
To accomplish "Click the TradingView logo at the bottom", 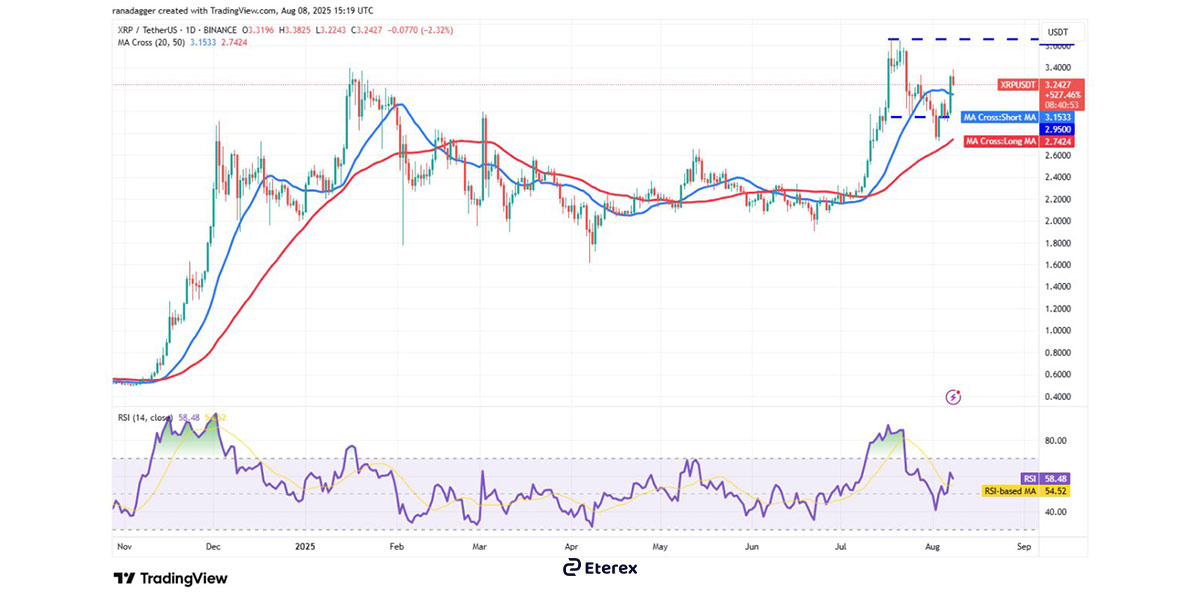I will pos(170,578).
